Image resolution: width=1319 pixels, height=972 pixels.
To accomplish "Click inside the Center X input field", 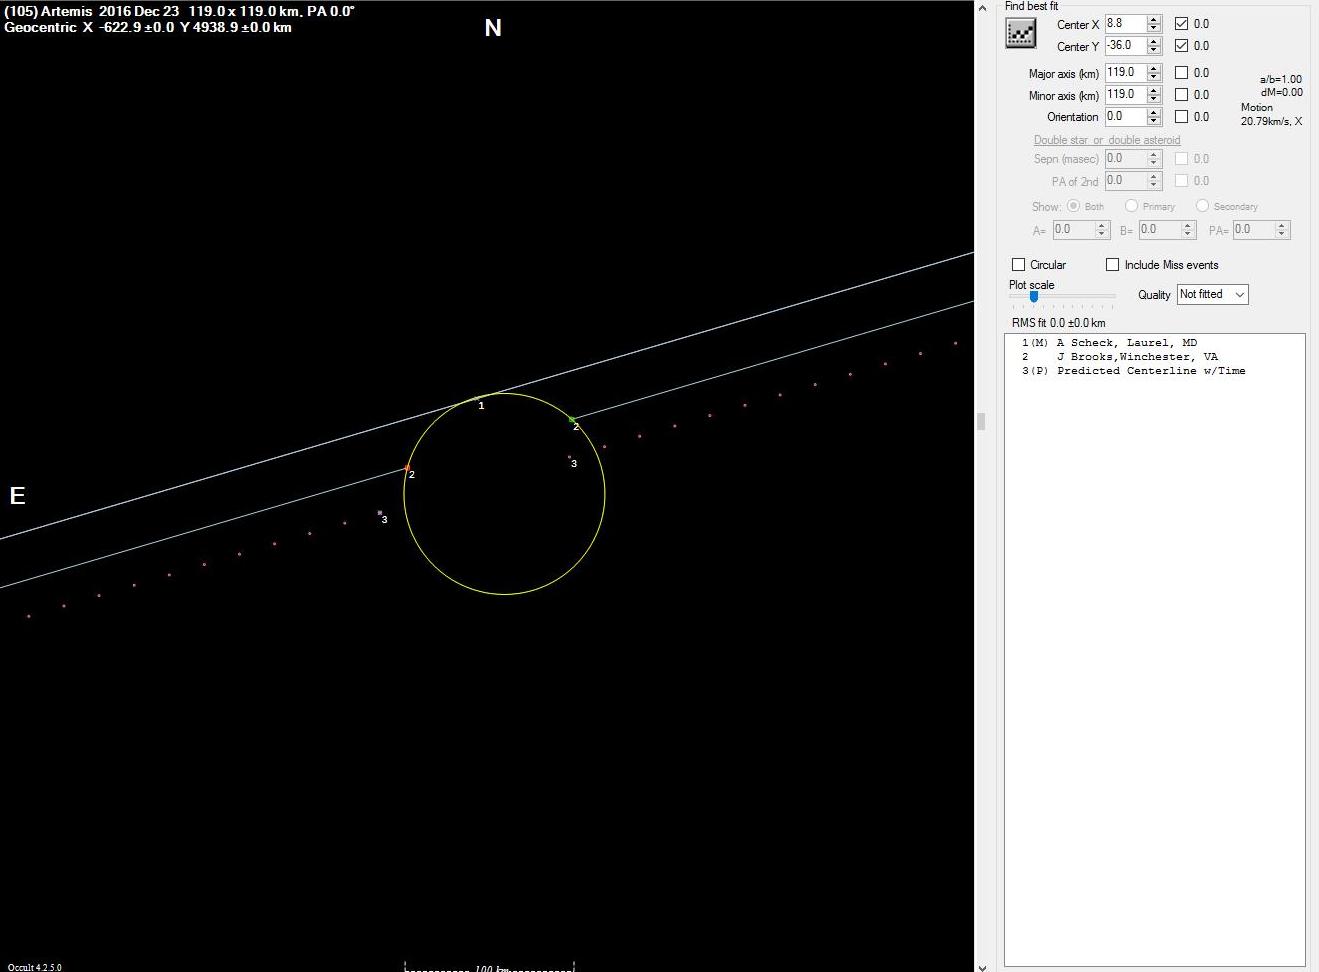I will (x=1124, y=23).
